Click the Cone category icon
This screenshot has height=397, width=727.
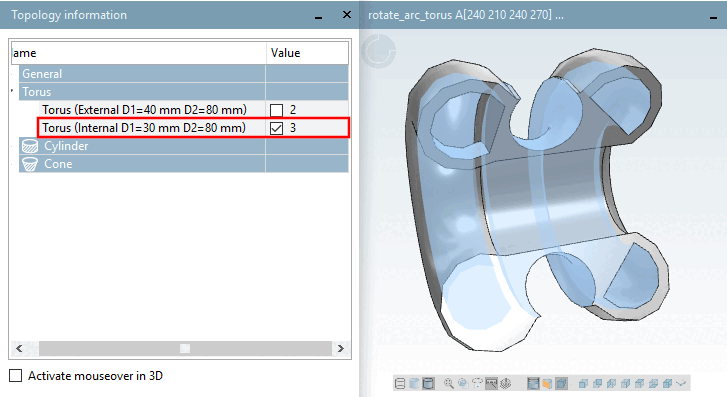click(x=30, y=164)
